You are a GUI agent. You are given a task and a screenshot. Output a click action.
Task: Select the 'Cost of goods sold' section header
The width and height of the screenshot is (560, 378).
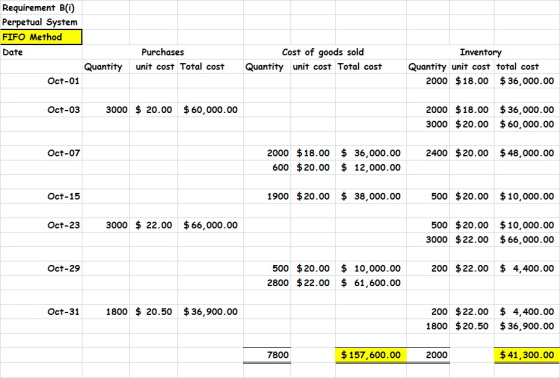[x=323, y=52]
